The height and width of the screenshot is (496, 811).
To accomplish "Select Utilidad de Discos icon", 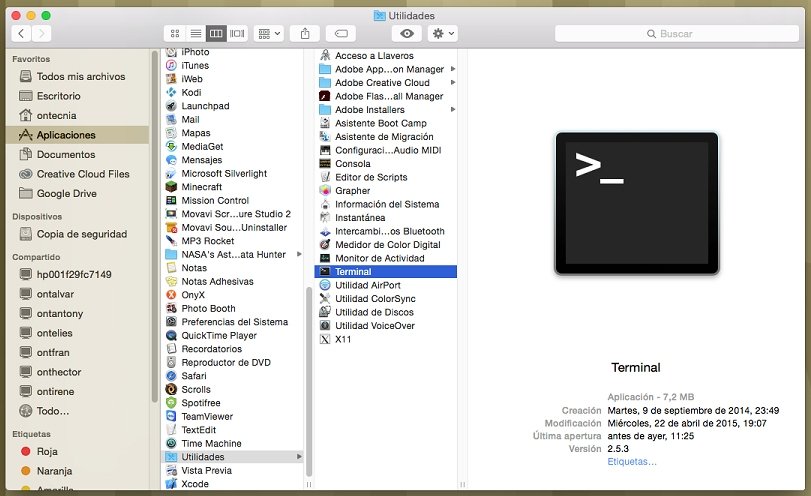I will 325,312.
